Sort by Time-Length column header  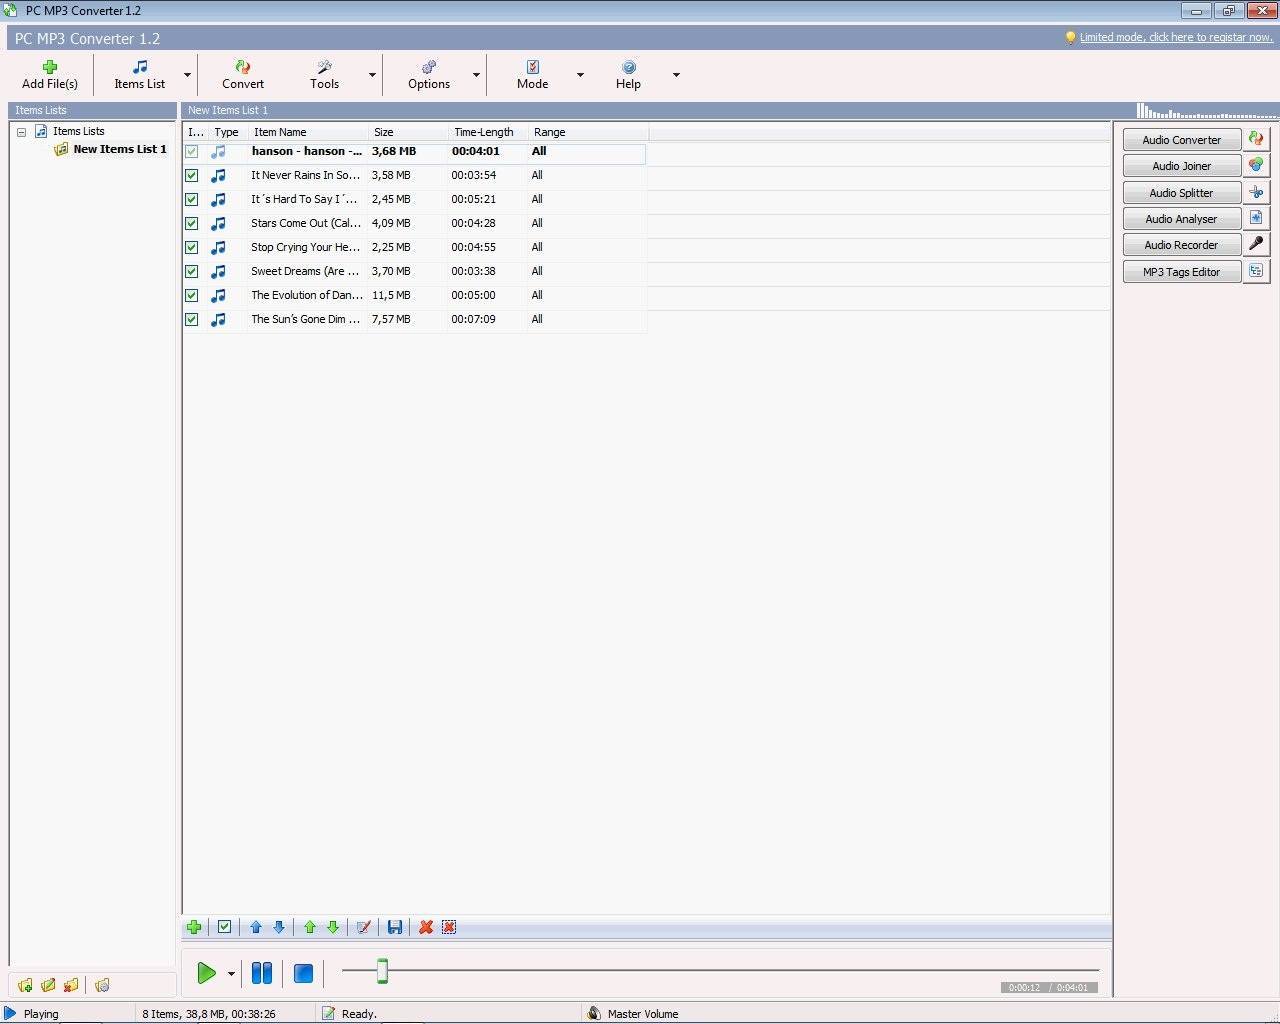point(488,132)
